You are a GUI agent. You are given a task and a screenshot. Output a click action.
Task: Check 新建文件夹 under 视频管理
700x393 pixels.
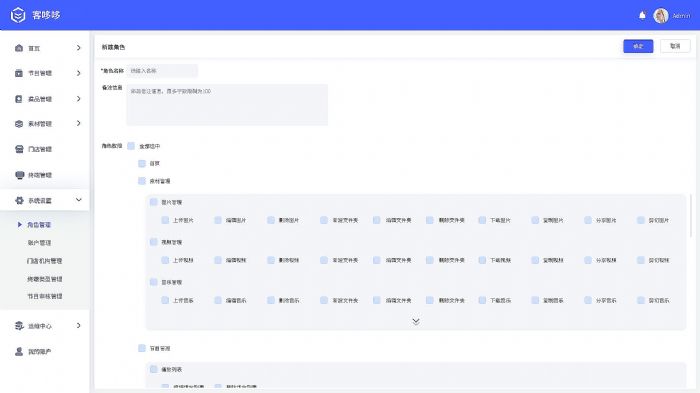click(324, 260)
